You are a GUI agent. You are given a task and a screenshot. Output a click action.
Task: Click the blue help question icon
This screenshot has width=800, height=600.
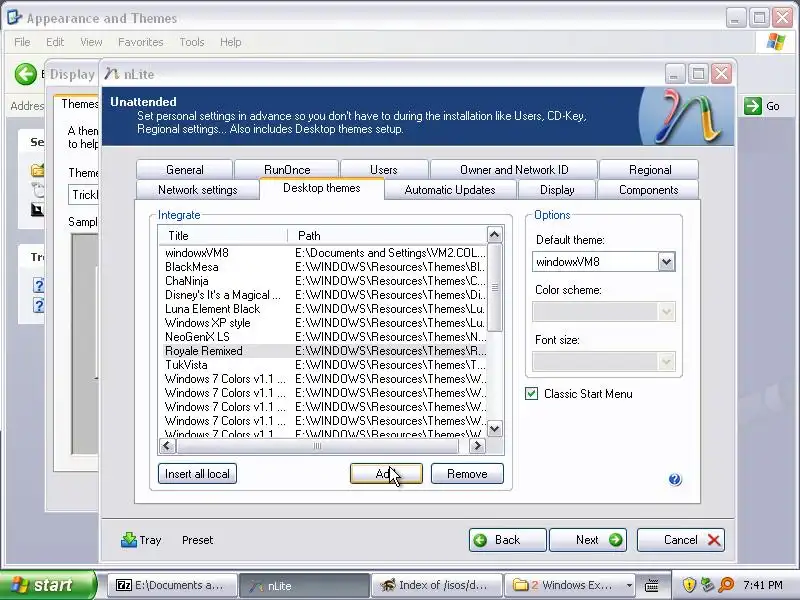coord(674,479)
